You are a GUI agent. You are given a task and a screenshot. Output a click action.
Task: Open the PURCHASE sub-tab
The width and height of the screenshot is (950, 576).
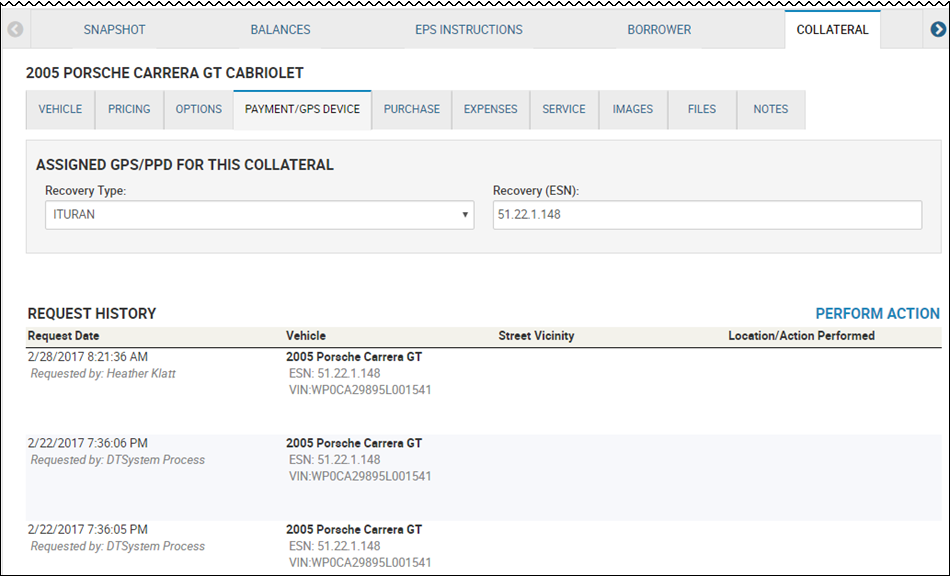click(x=412, y=110)
